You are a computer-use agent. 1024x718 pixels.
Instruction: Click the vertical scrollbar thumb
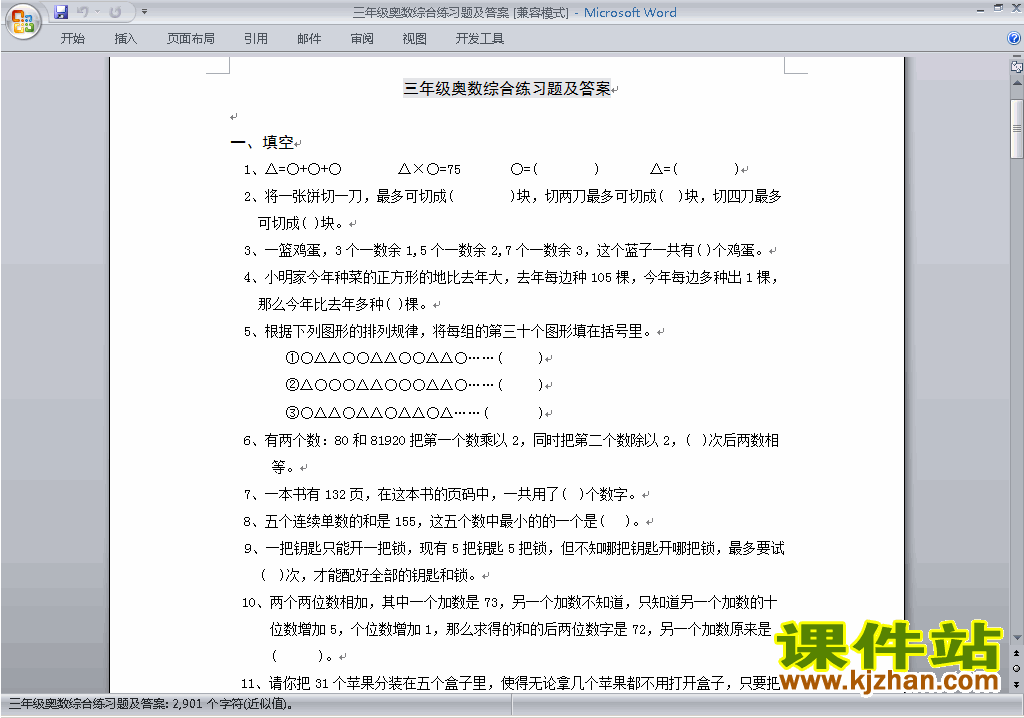(x=1016, y=129)
